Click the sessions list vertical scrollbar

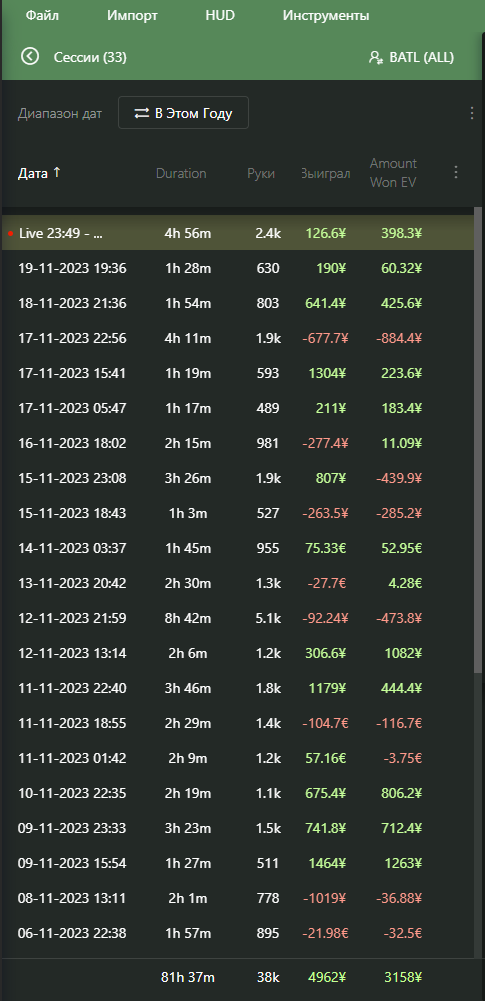coord(478,439)
